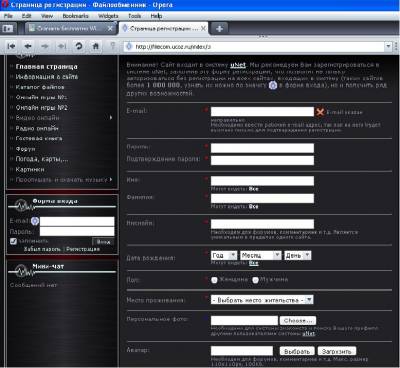Click the registration E-mail input field
The width and height of the screenshot is (400, 368).
(x=262, y=112)
